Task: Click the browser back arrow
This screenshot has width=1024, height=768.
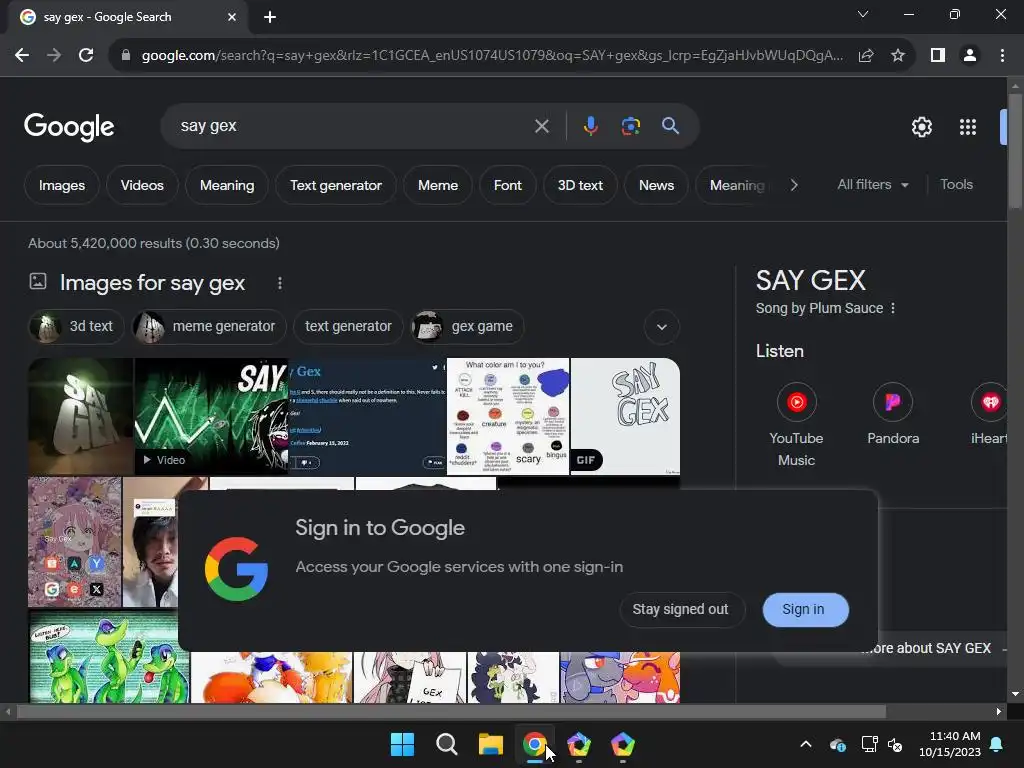Action: 22,56
